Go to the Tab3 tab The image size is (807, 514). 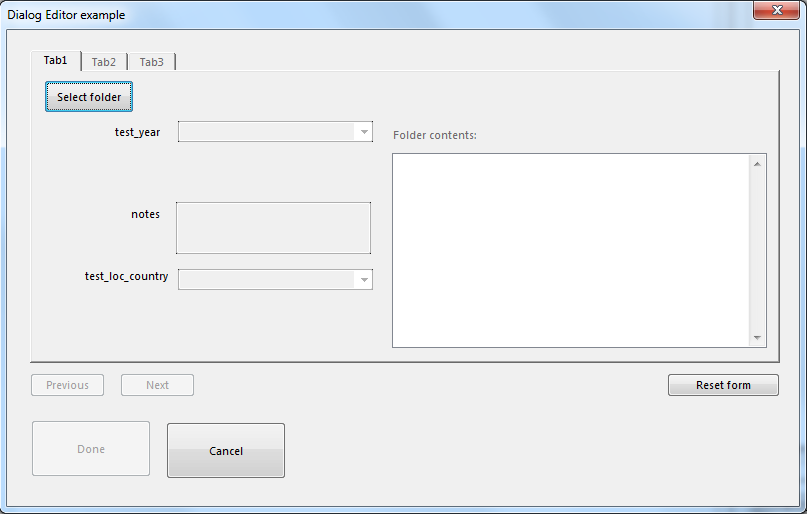pyautogui.click(x=151, y=62)
